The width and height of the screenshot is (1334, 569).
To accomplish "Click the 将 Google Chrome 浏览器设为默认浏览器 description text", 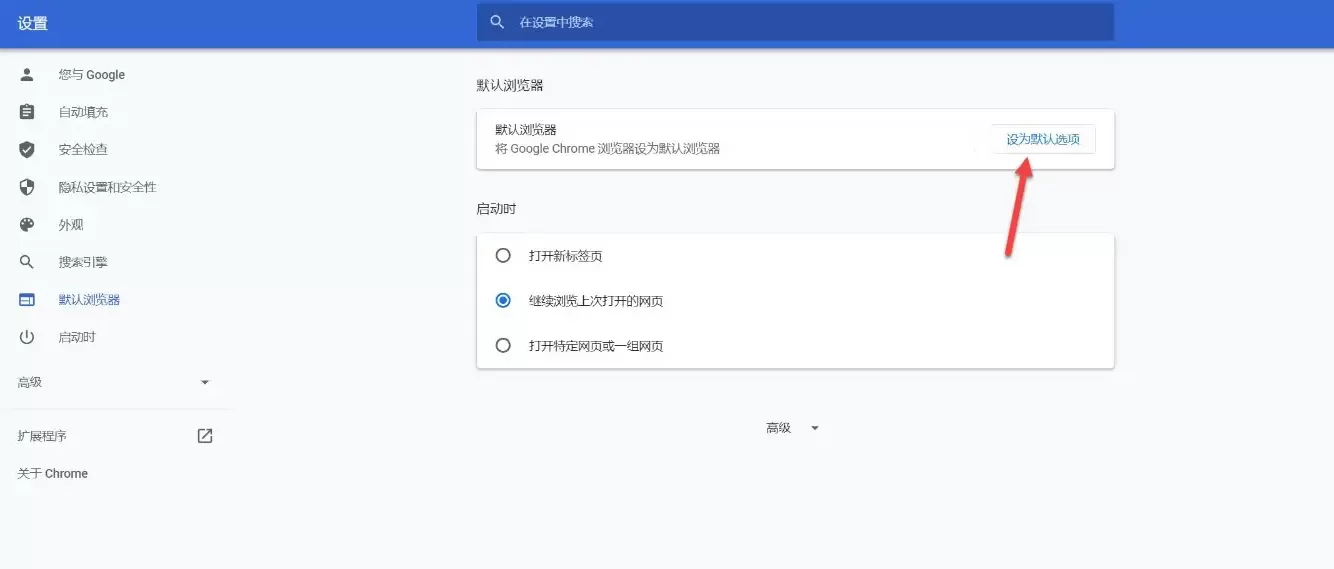I will 608,149.
